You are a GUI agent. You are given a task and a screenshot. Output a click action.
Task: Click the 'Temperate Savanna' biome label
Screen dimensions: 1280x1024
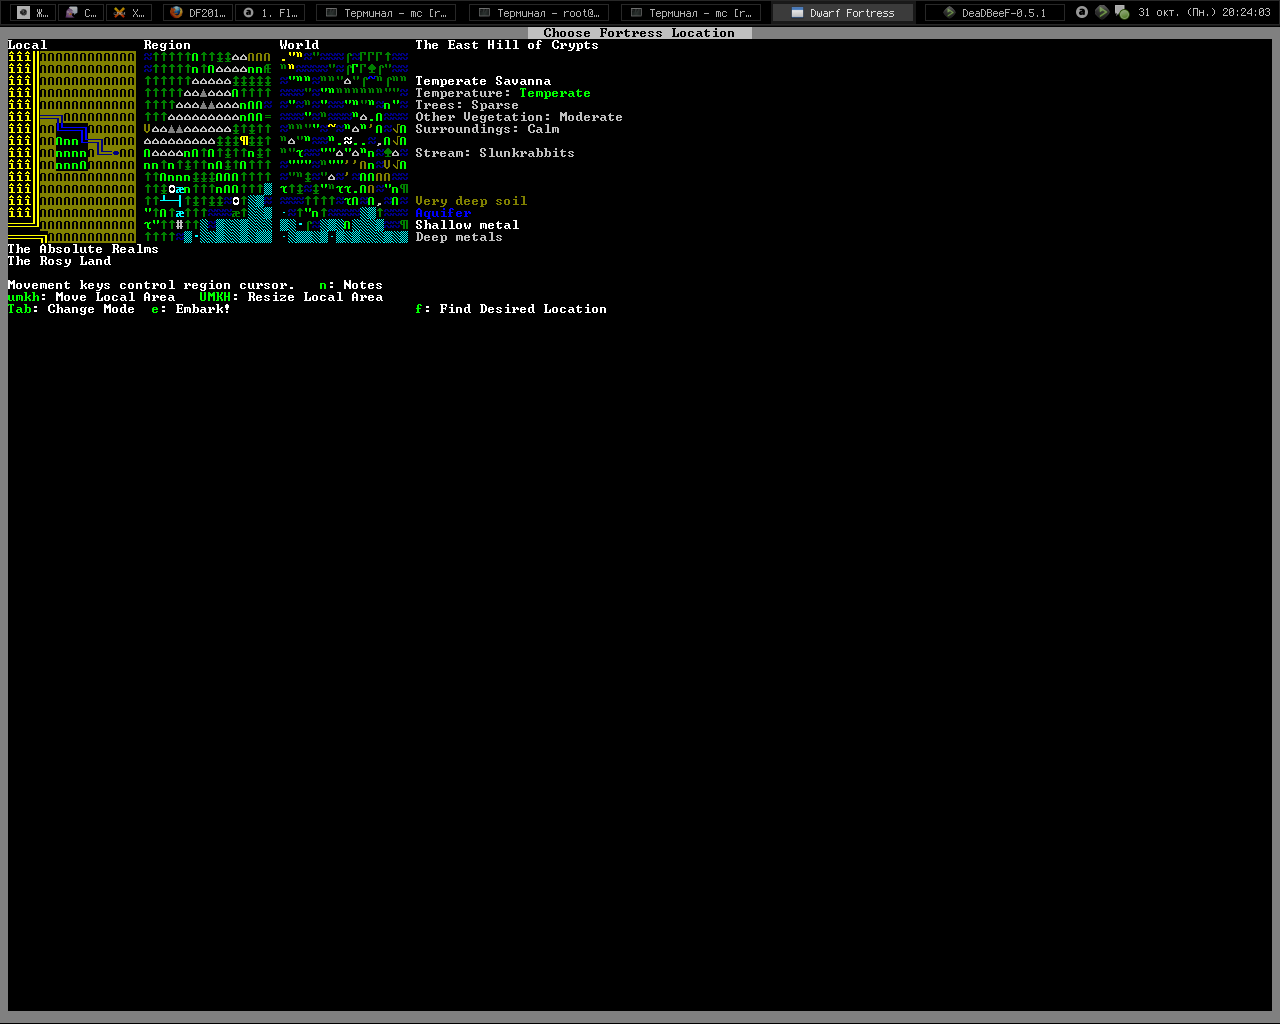tap(484, 81)
